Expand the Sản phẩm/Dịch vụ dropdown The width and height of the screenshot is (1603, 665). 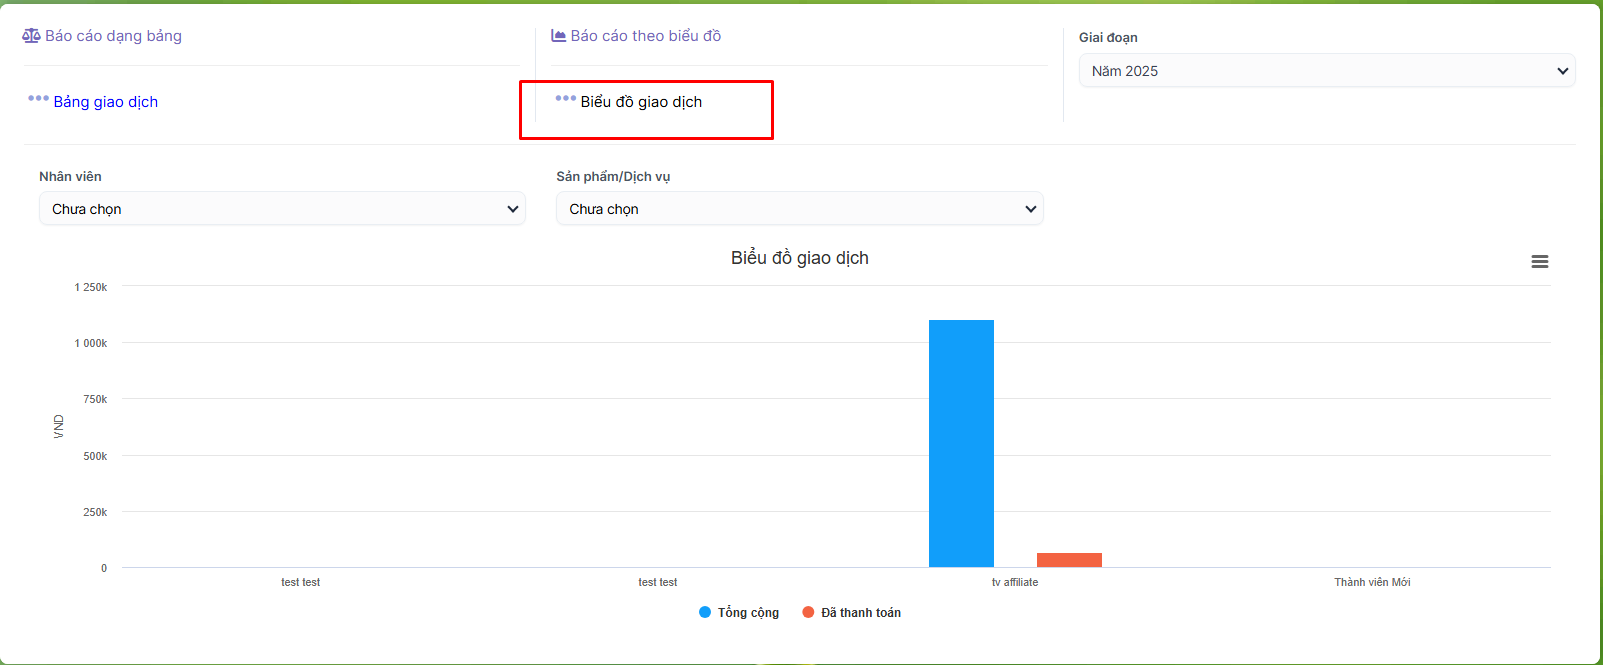click(x=799, y=209)
